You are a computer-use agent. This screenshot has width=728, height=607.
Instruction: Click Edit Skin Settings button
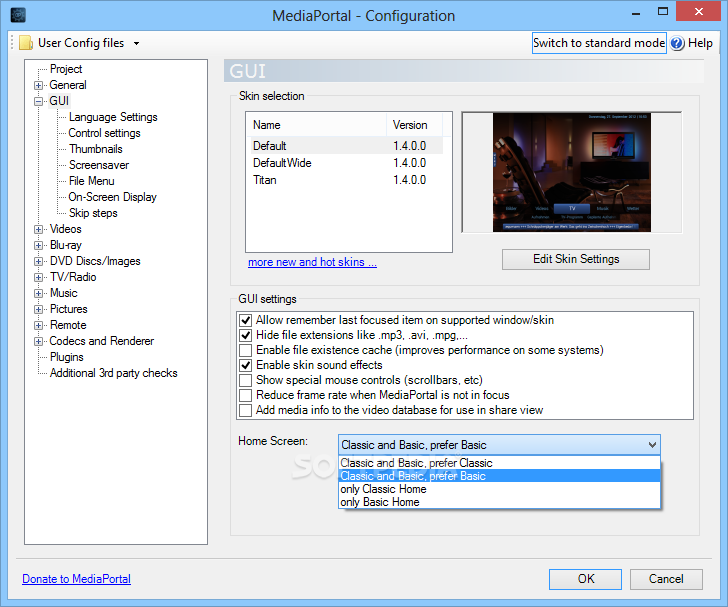576,259
